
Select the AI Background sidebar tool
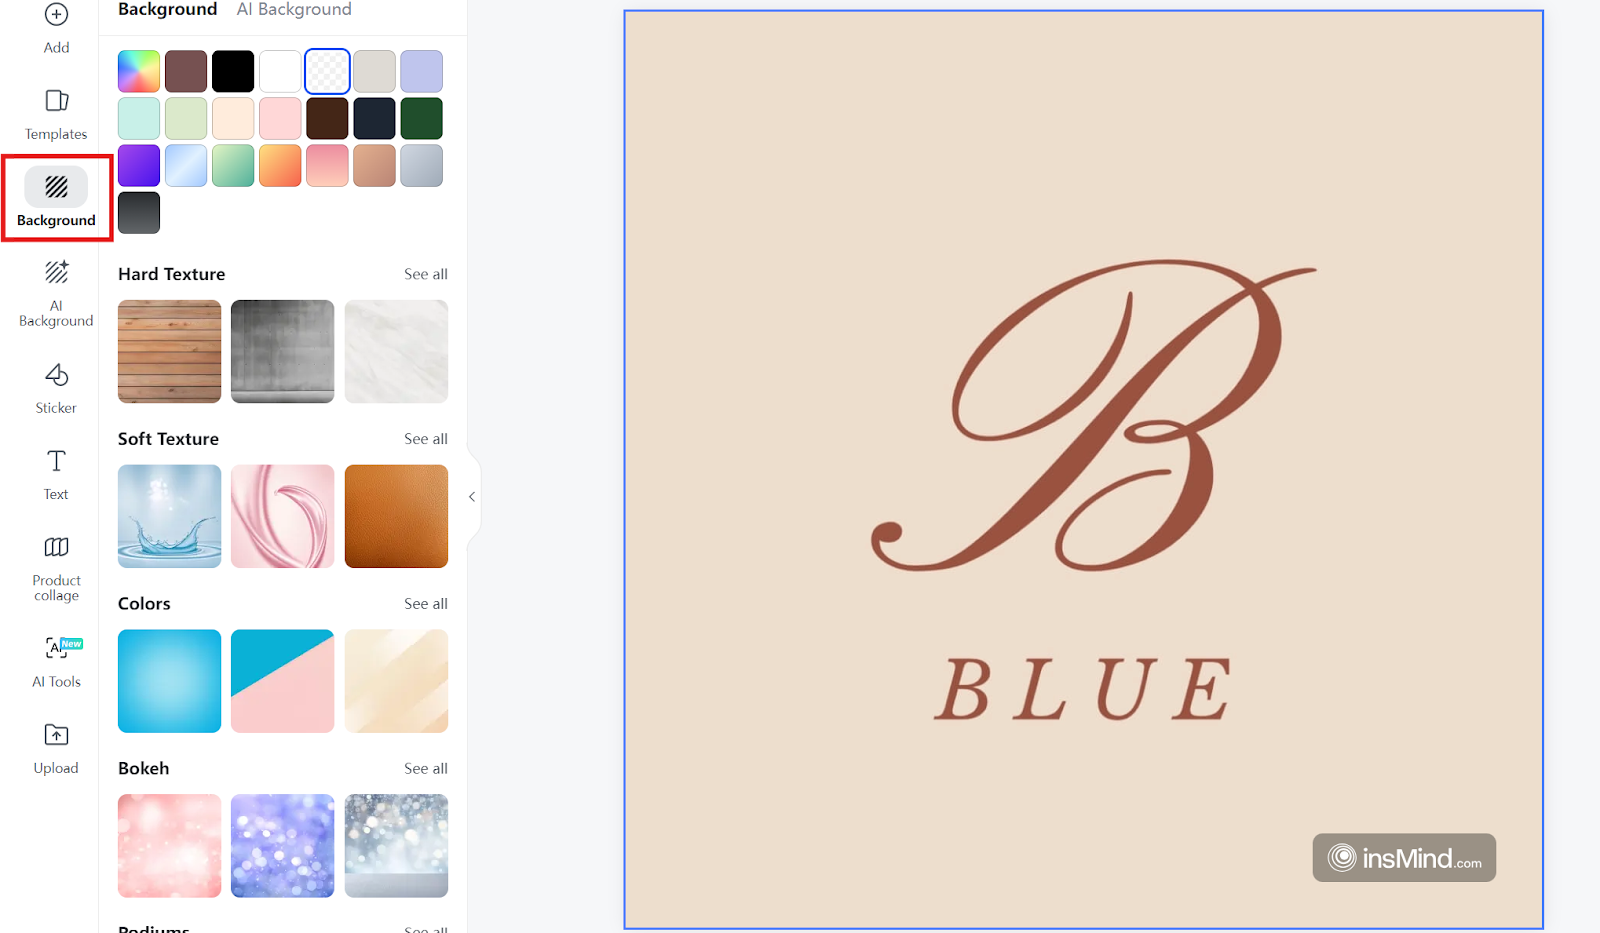pos(56,293)
